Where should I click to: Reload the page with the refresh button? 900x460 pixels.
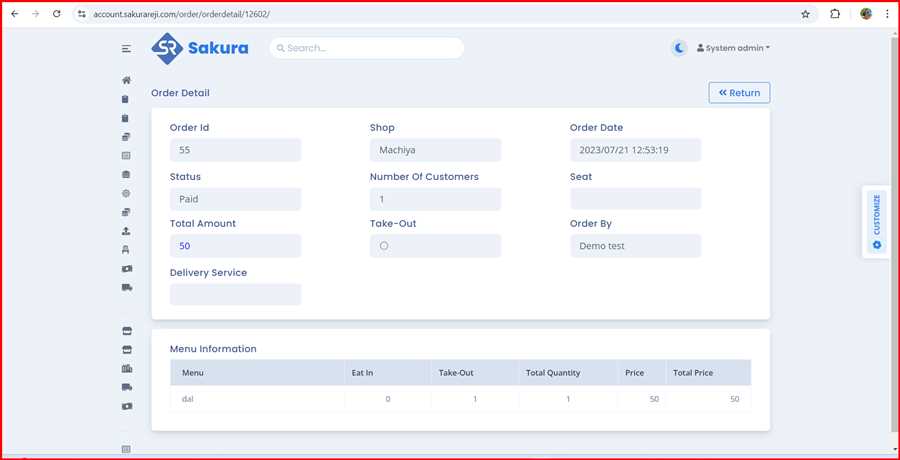56,14
